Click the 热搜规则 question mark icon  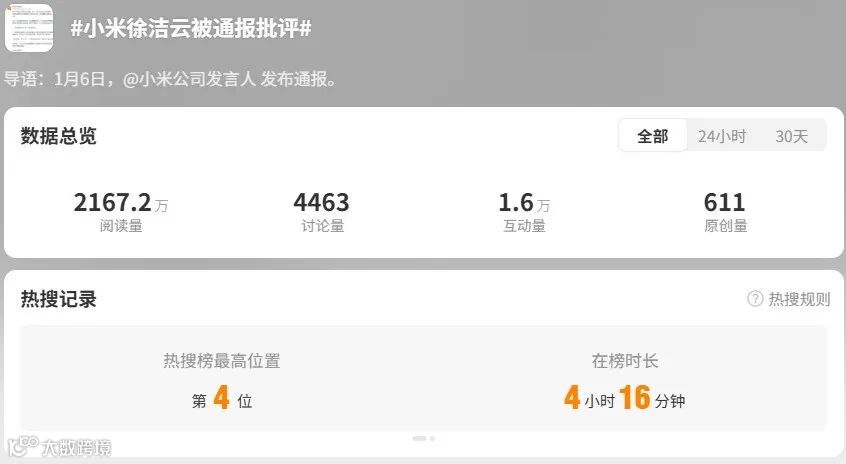pyautogui.click(x=755, y=298)
